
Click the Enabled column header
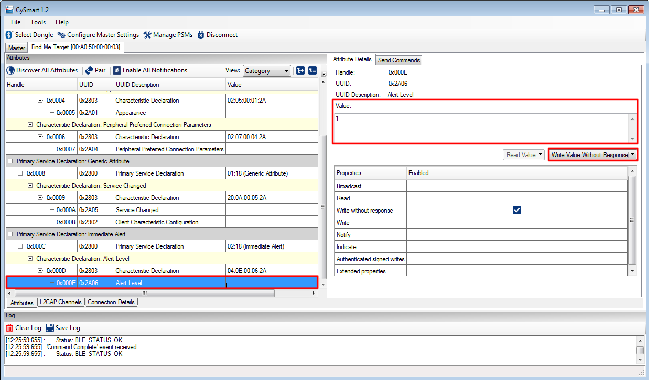coord(517,173)
